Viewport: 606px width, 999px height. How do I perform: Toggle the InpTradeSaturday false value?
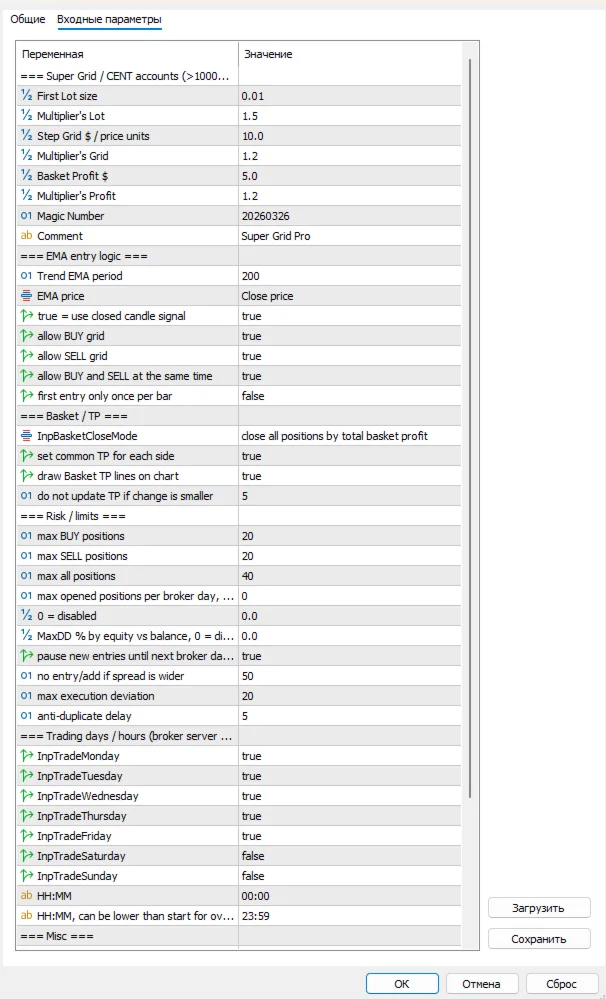pos(349,856)
